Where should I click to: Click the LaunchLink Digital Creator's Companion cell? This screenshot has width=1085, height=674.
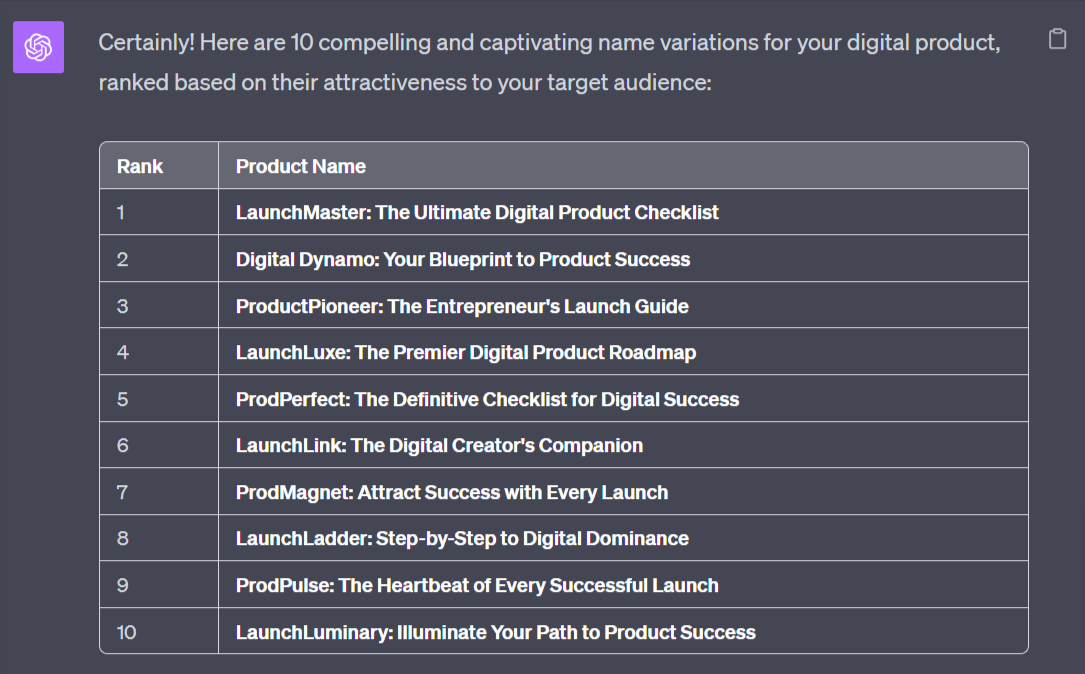click(439, 445)
